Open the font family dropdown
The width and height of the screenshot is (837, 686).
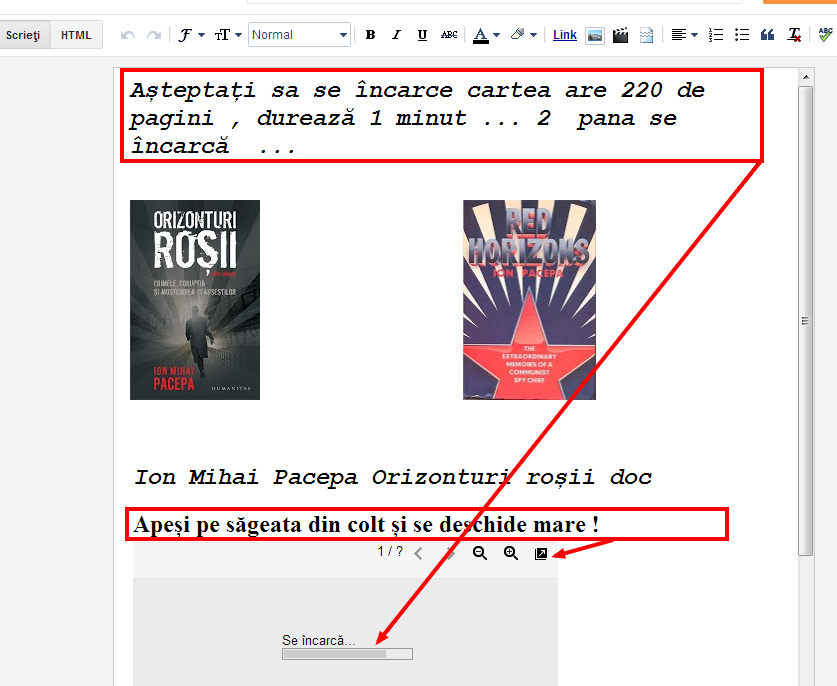pos(191,35)
